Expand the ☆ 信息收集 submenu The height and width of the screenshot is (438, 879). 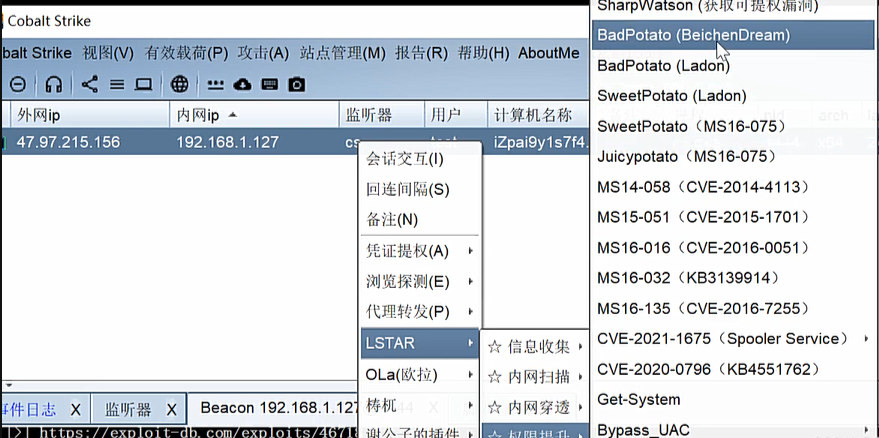tap(535, 347)
